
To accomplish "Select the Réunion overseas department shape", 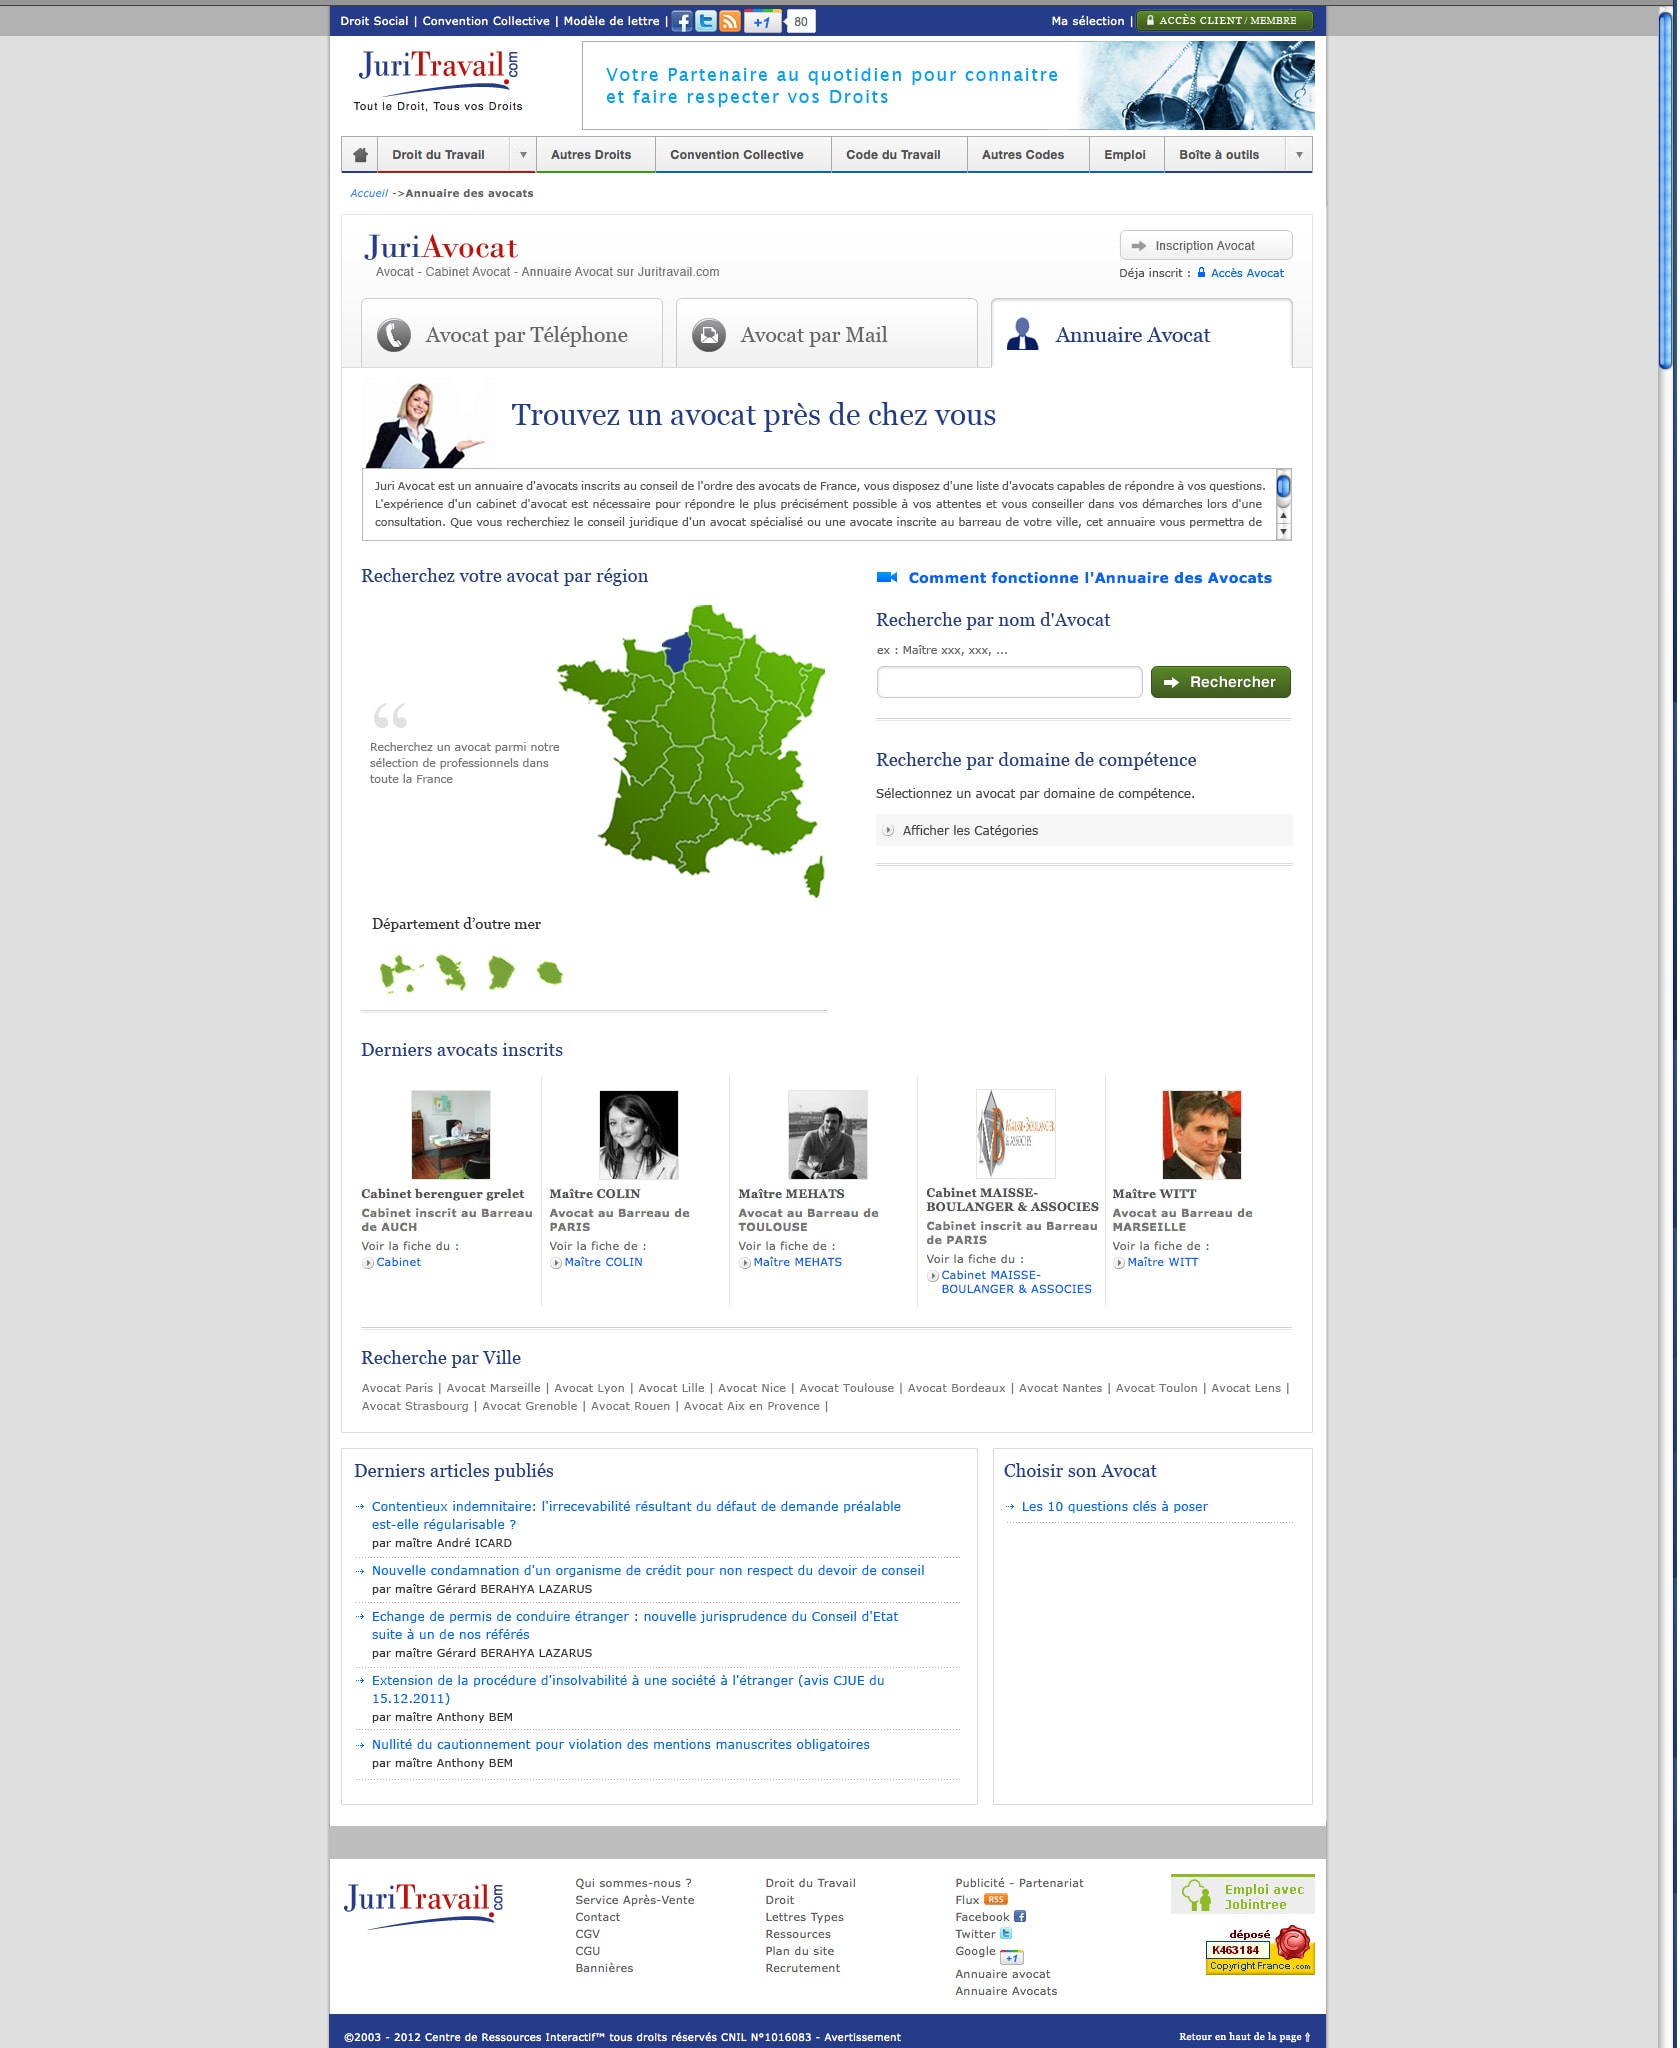I will tap(550, 972).
